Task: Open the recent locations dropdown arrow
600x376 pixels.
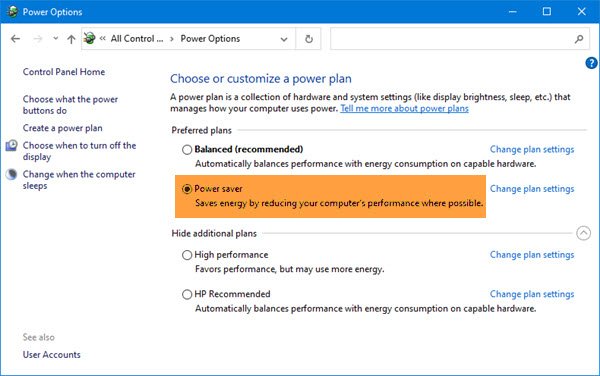Action: [x=56, y=38]
